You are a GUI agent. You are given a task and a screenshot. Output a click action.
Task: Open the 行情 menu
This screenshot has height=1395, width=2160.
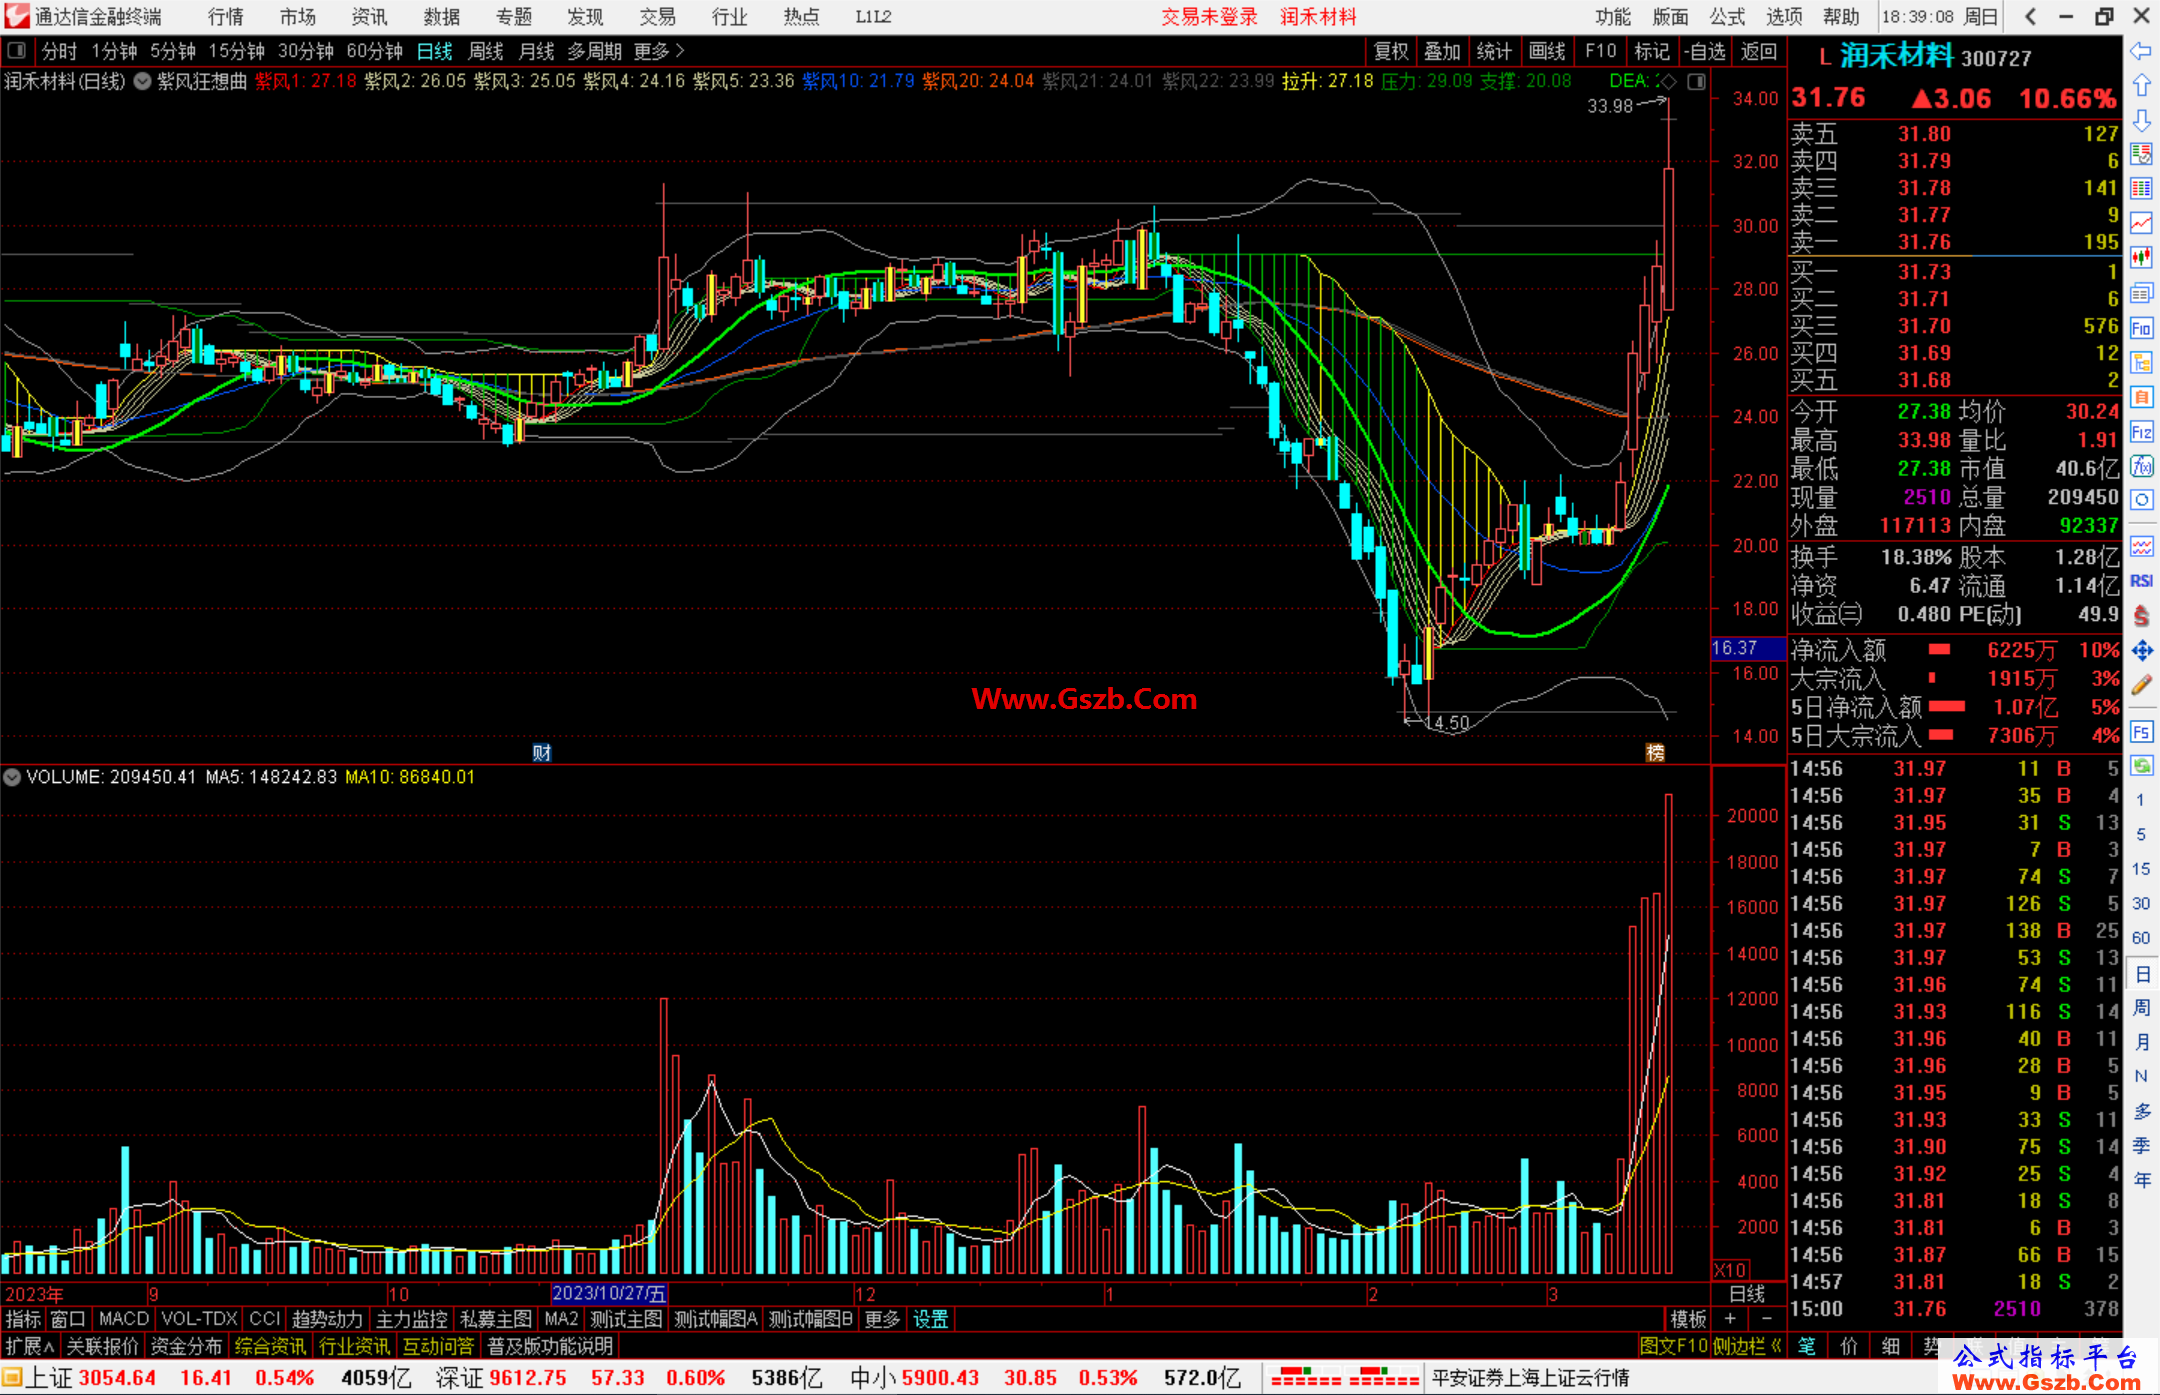[x=226, y=16]
